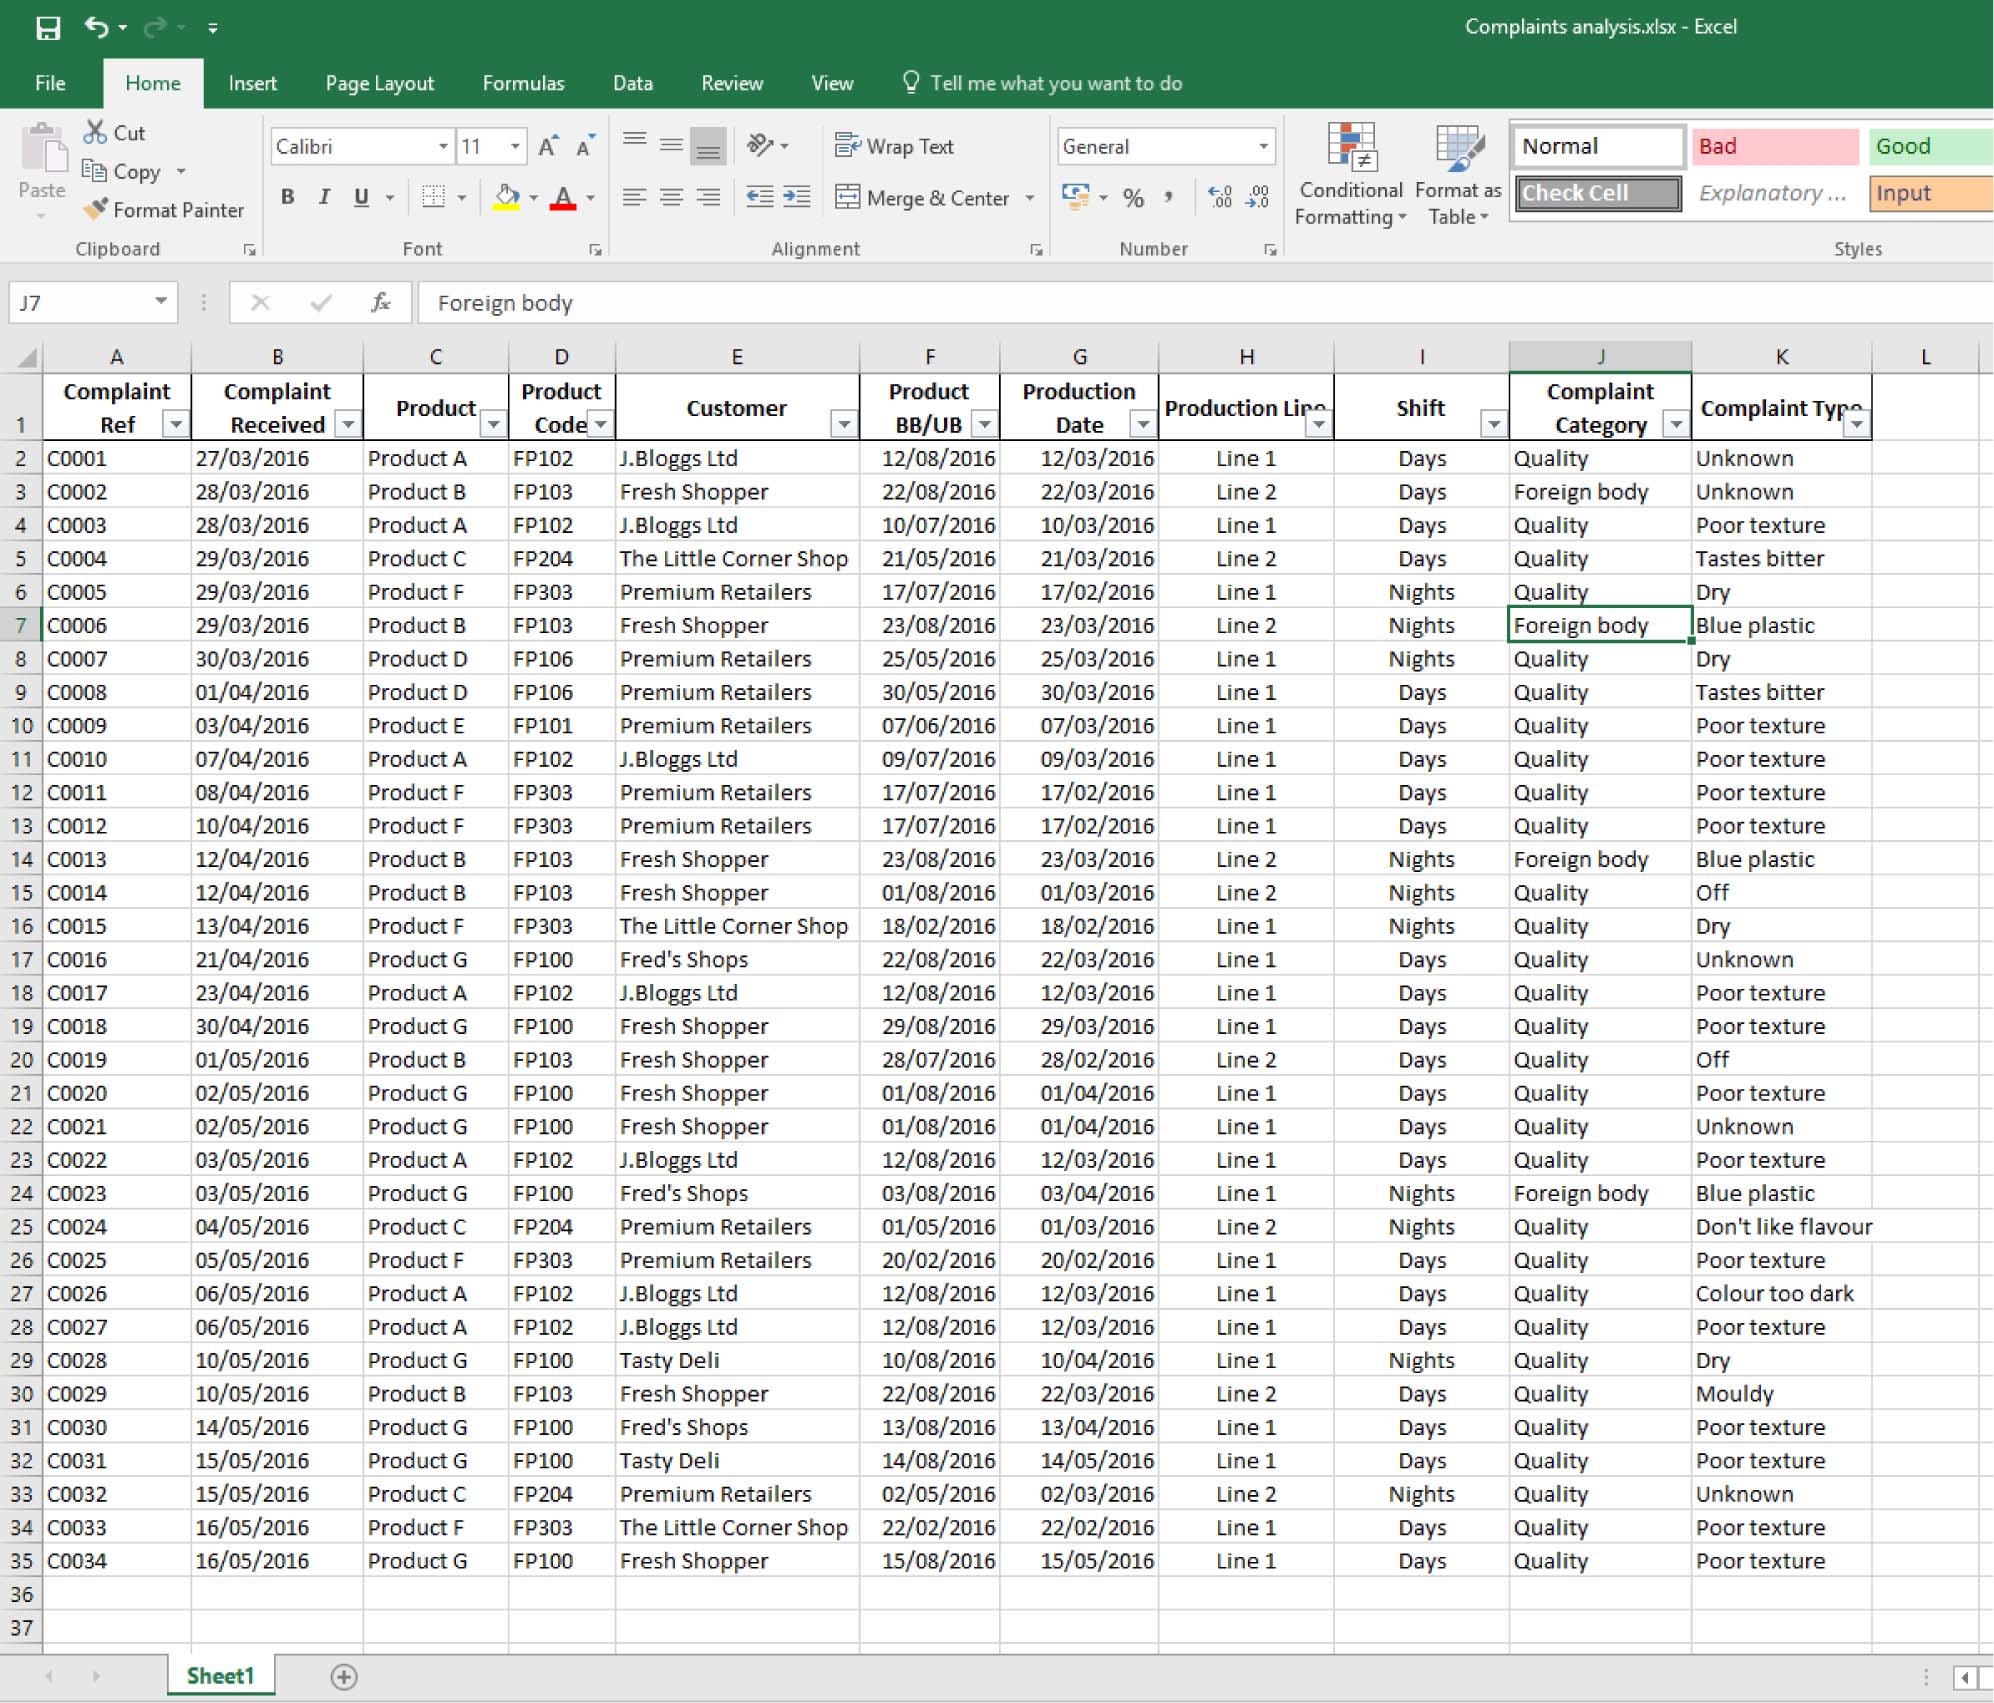Click the Accounting Number Format icon

[1076, 197]
